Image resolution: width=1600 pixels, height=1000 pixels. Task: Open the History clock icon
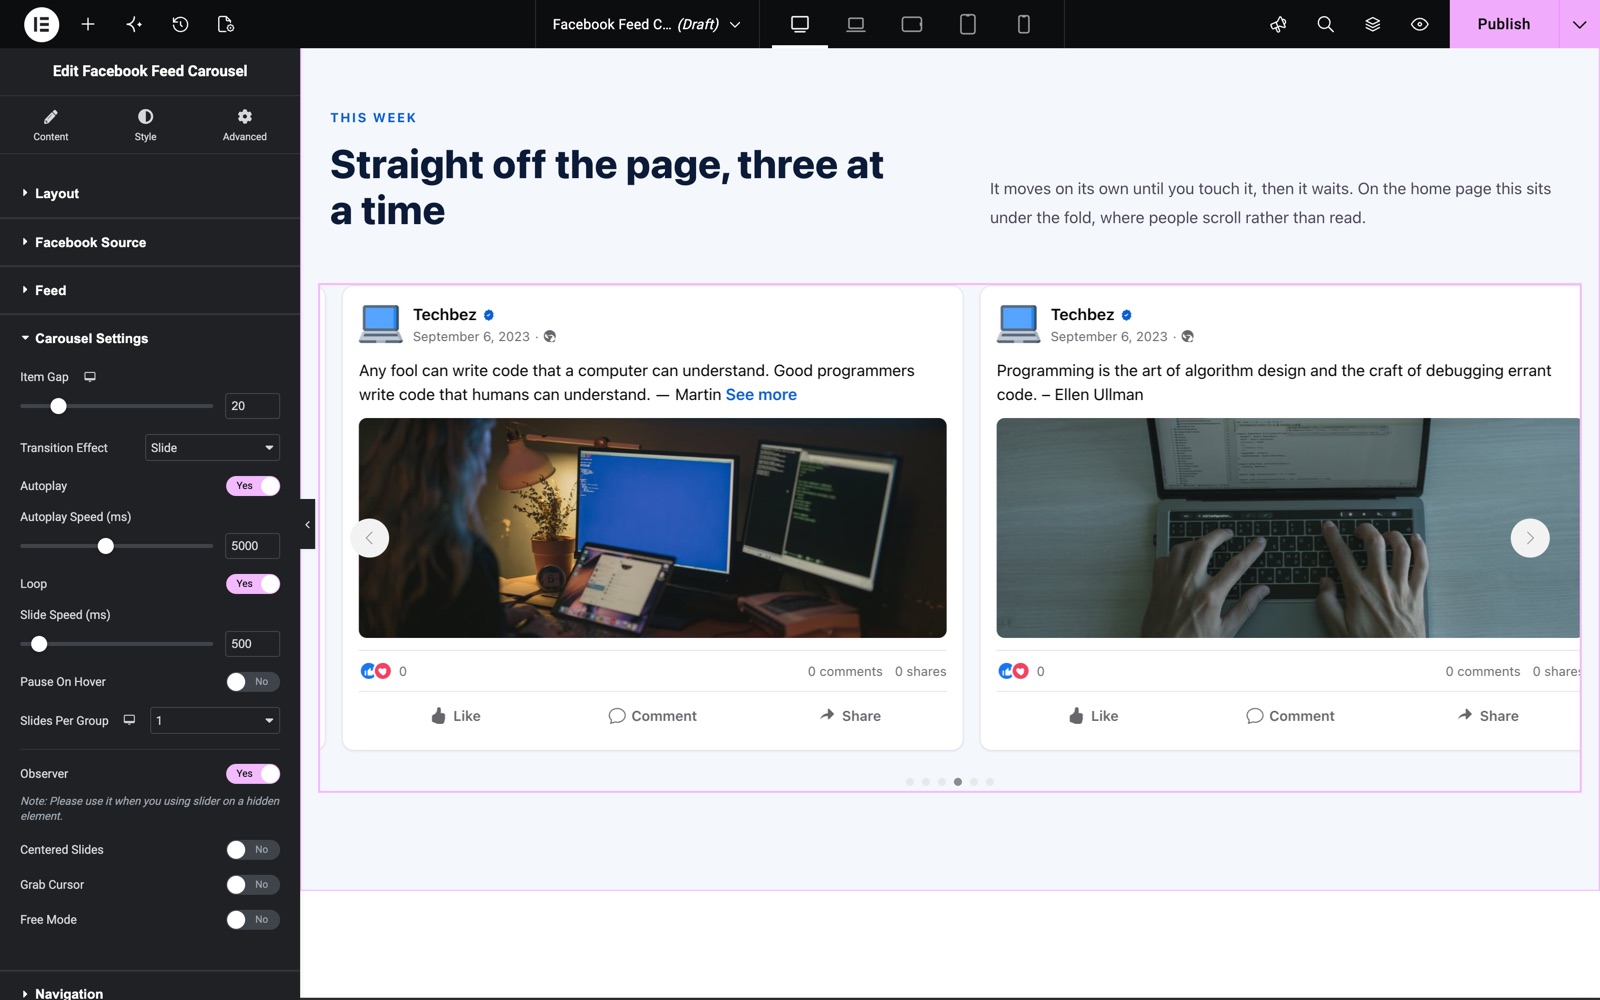coord(180,24)
